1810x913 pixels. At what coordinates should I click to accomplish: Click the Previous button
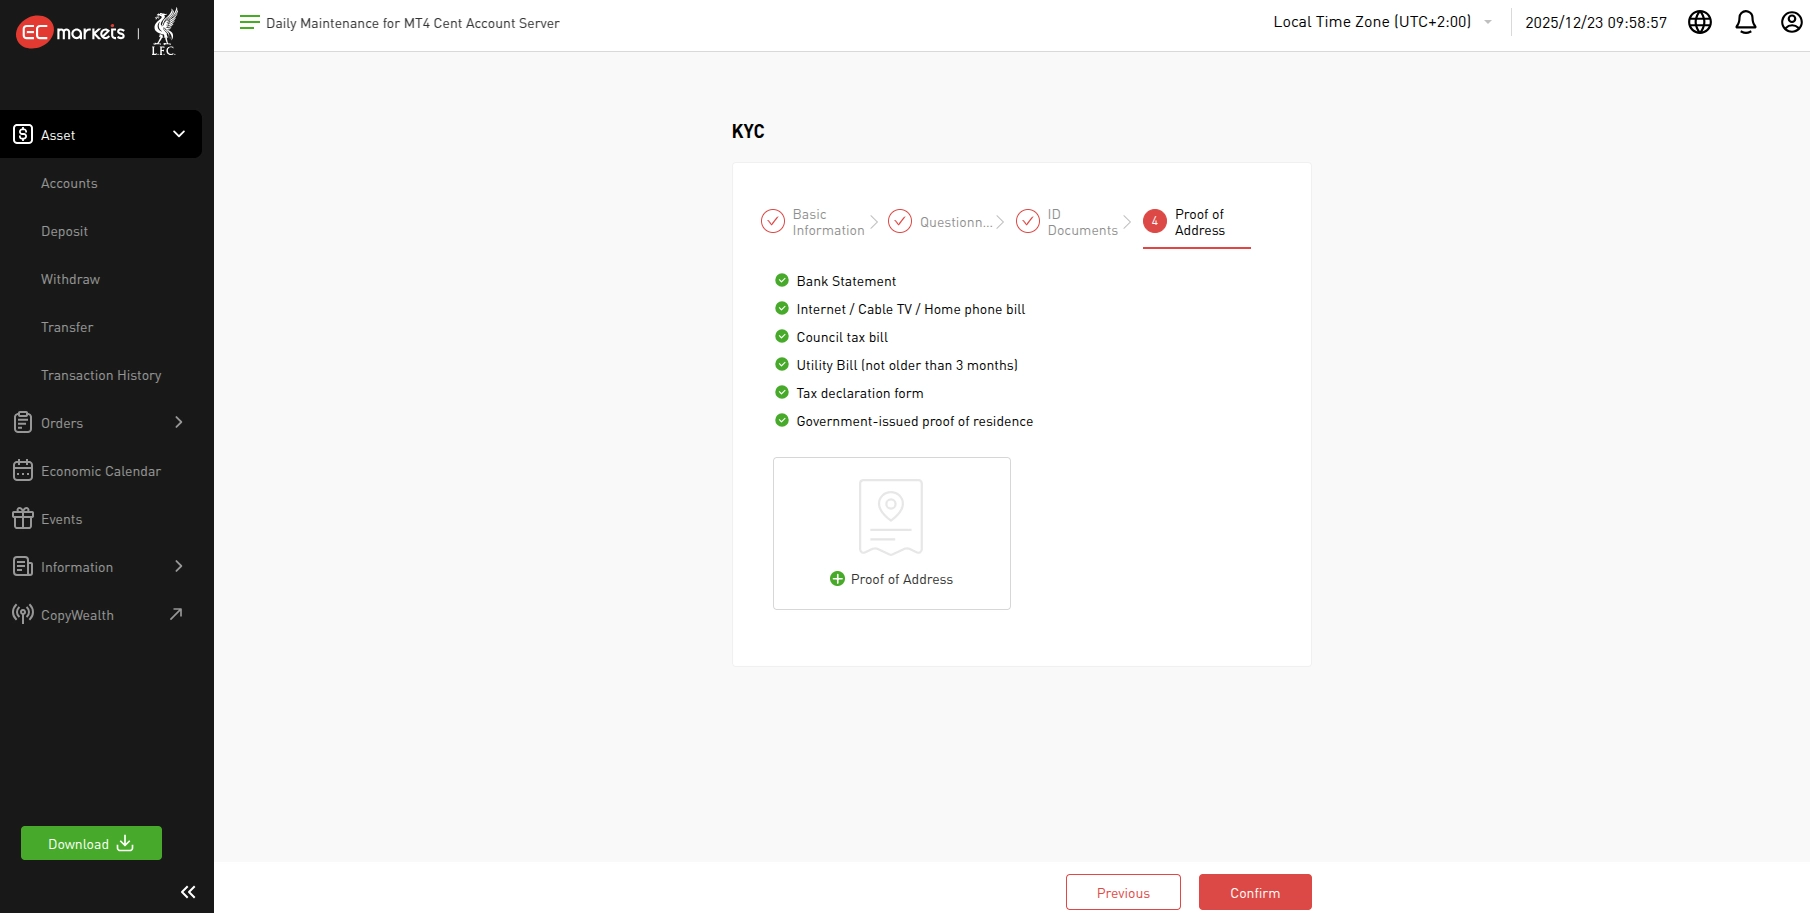coord(1123,892)
